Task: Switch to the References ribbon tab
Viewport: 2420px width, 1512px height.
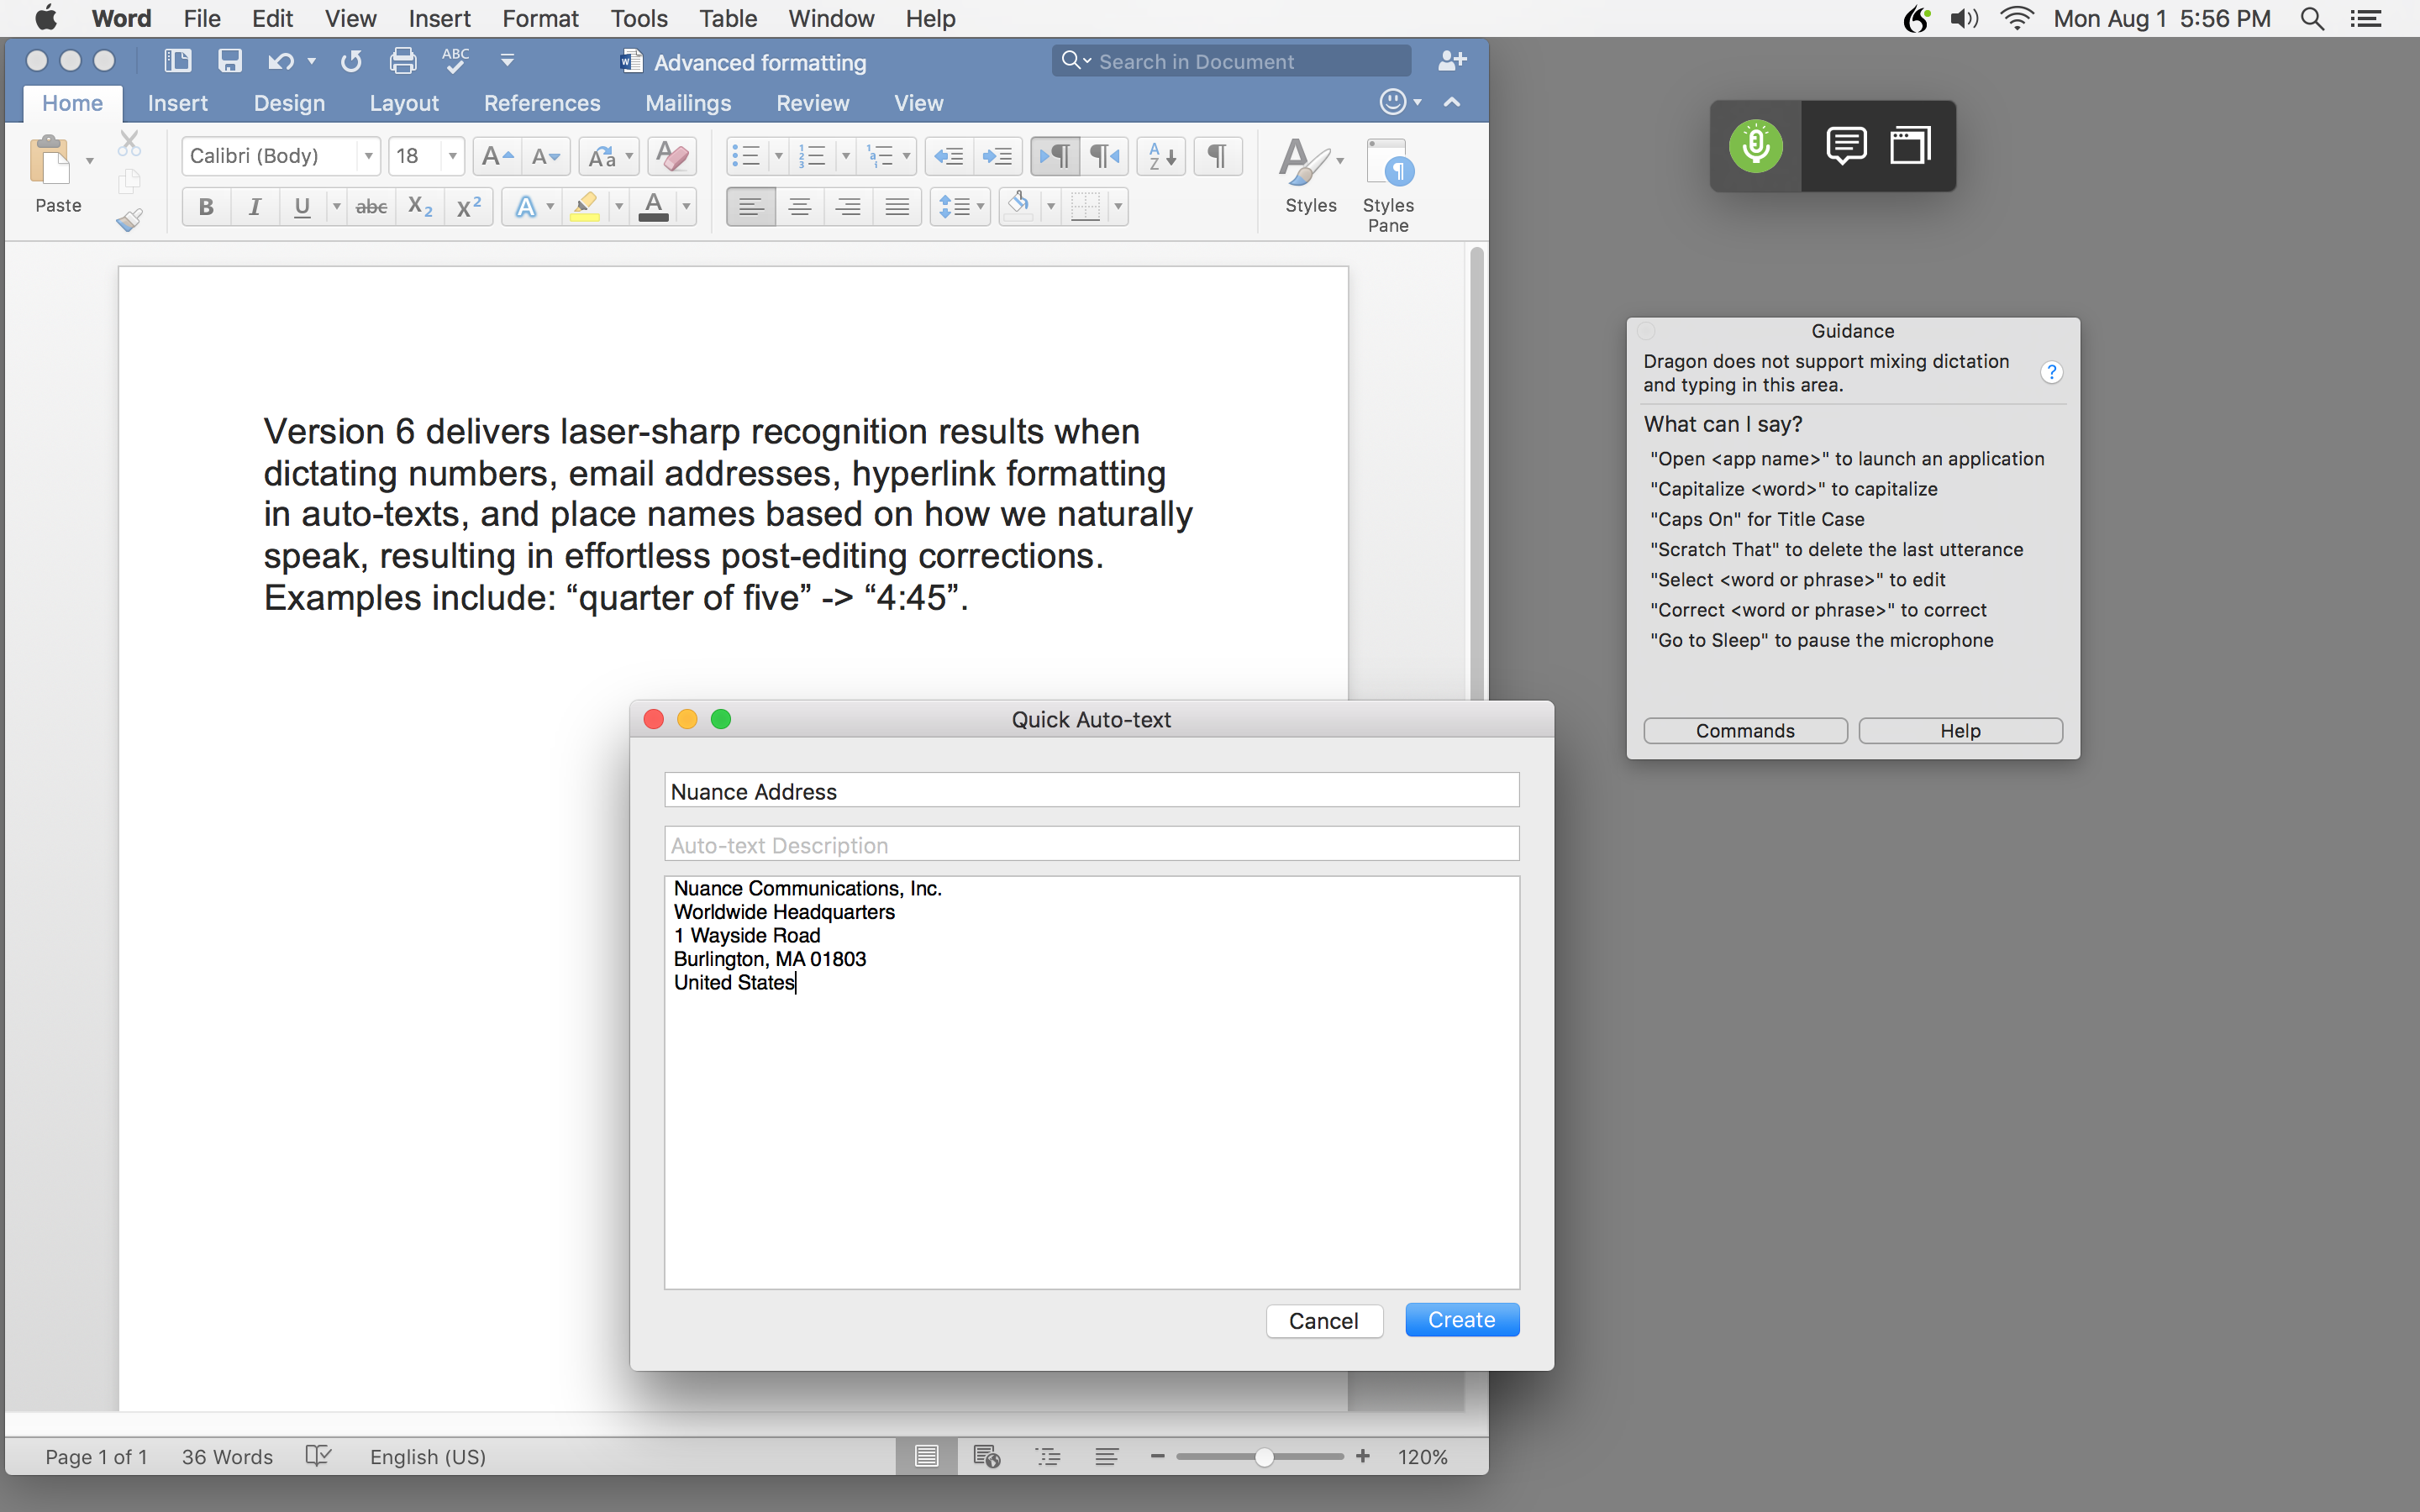Action: click(542, 103)
